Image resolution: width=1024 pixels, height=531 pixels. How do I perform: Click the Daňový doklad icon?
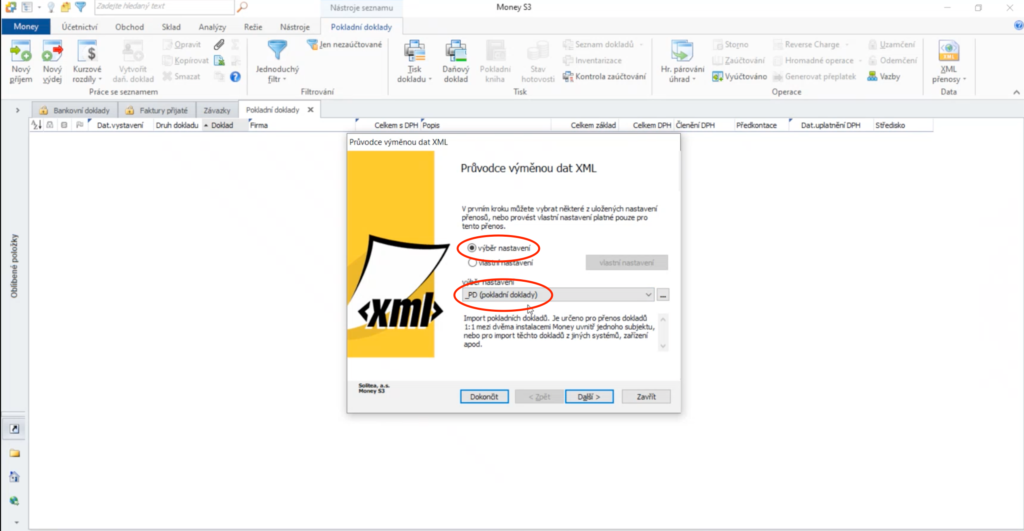455,61
